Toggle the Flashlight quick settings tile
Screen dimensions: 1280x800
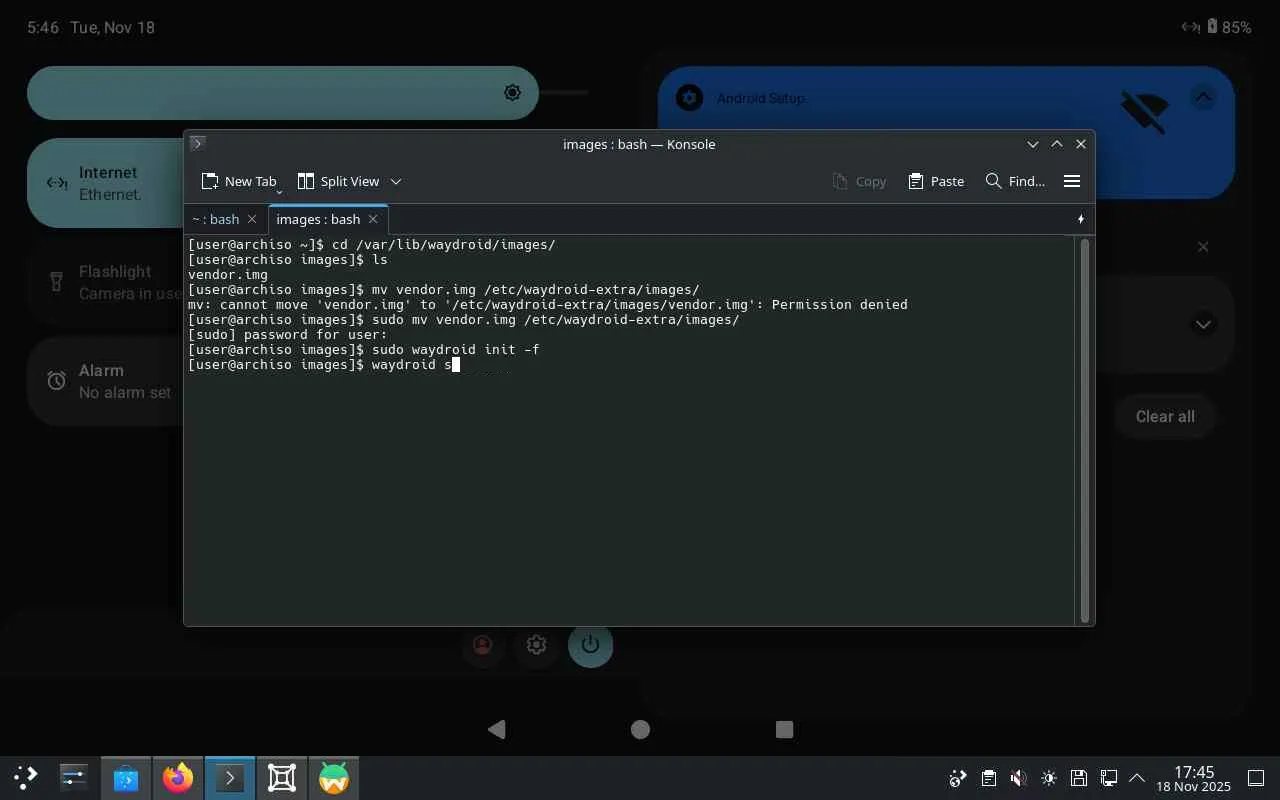click(x=105, y=282)
